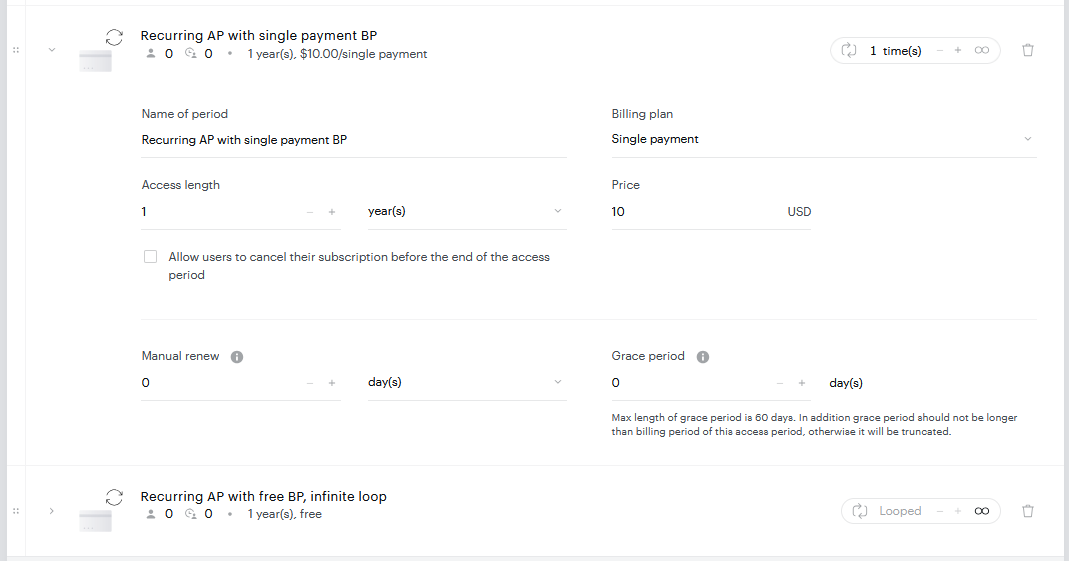1069x561 pixels.
Task: Delete the single payment BP period
Action: point(1027,50)
